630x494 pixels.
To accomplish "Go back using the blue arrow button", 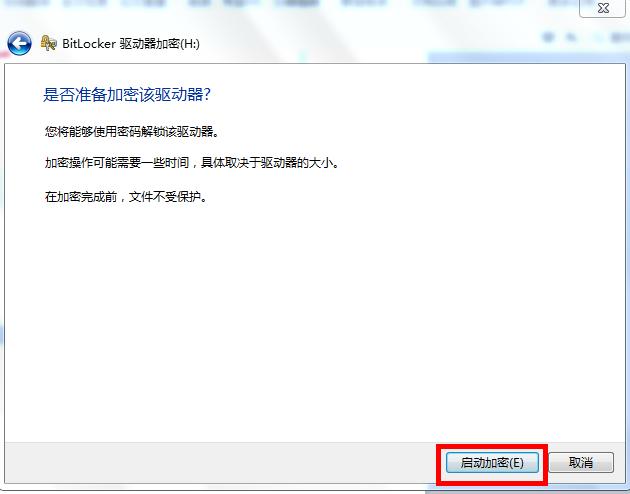I will coord(19,43).
